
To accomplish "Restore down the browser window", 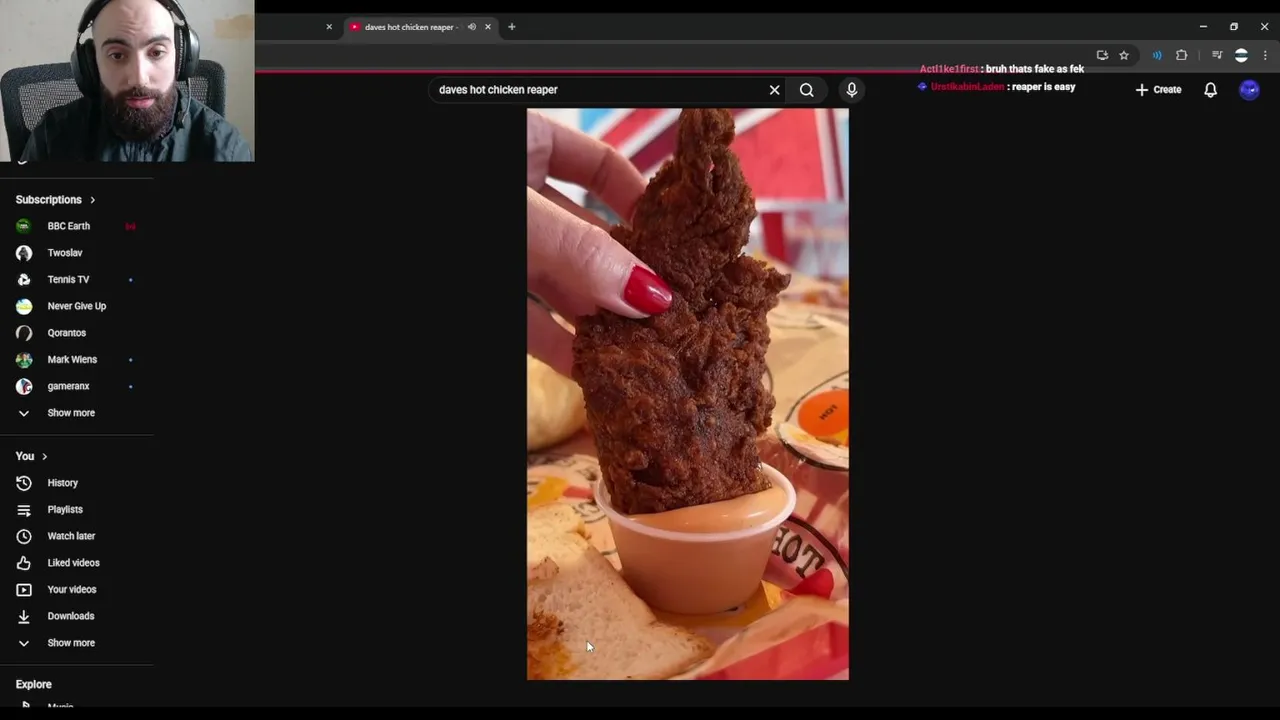I will tap(1234, 27).
